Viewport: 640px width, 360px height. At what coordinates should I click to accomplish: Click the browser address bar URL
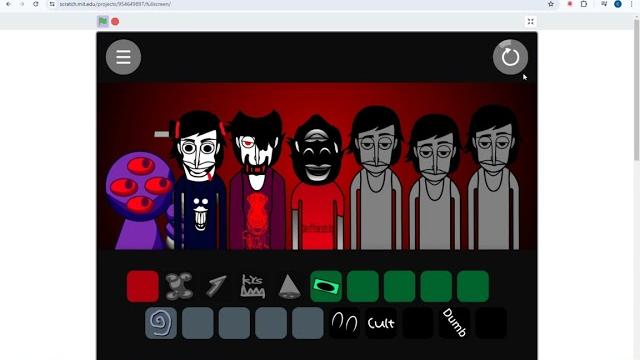[x=115, y=4]
